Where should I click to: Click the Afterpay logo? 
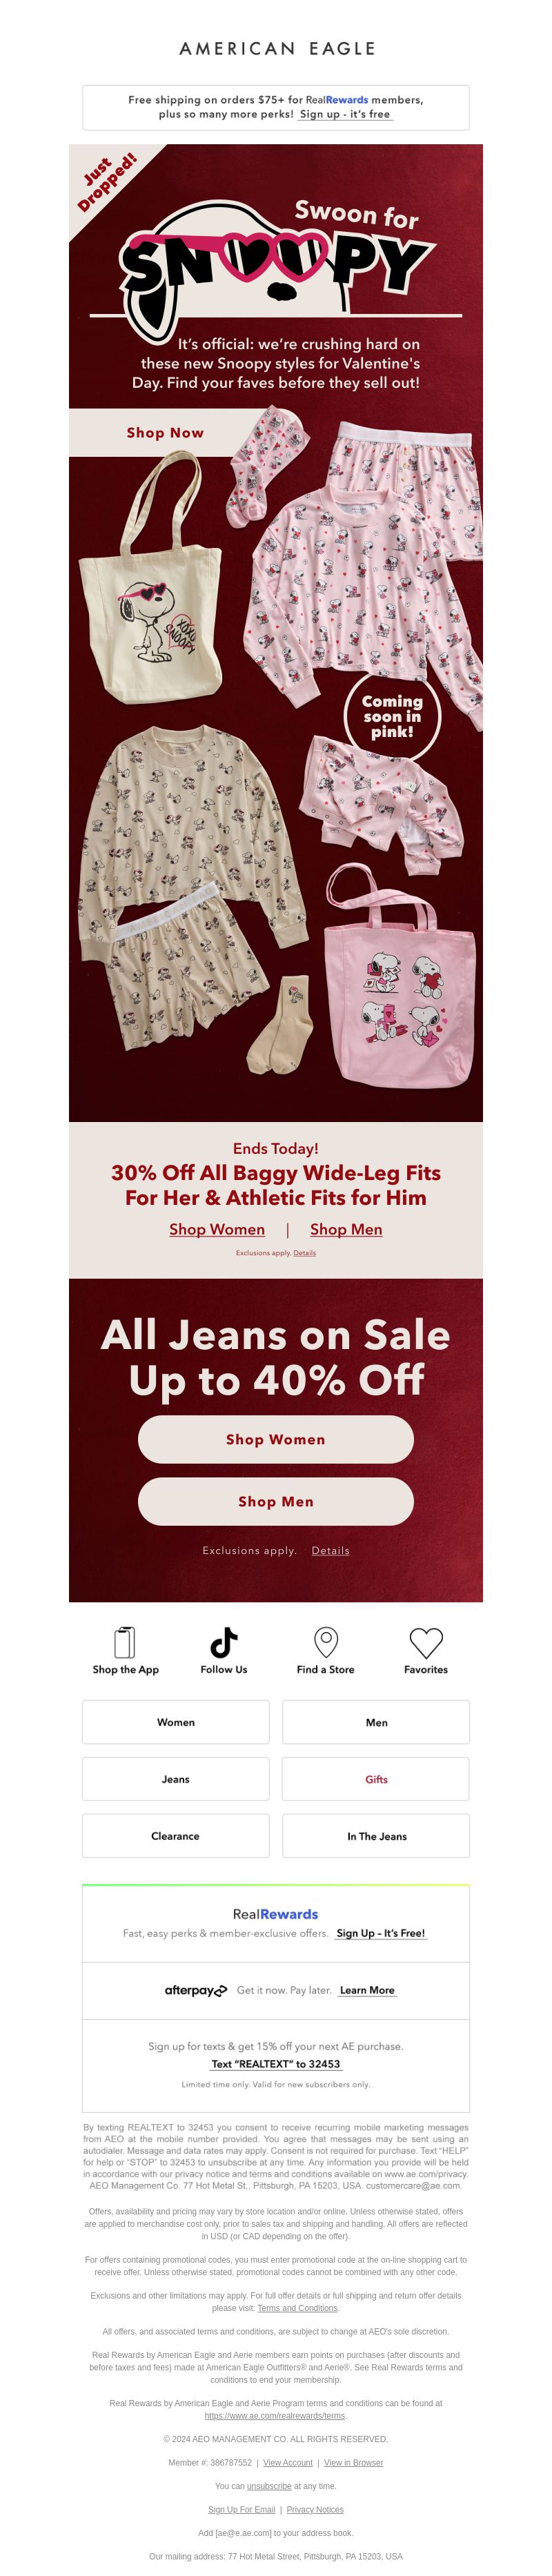(196, 1990)
